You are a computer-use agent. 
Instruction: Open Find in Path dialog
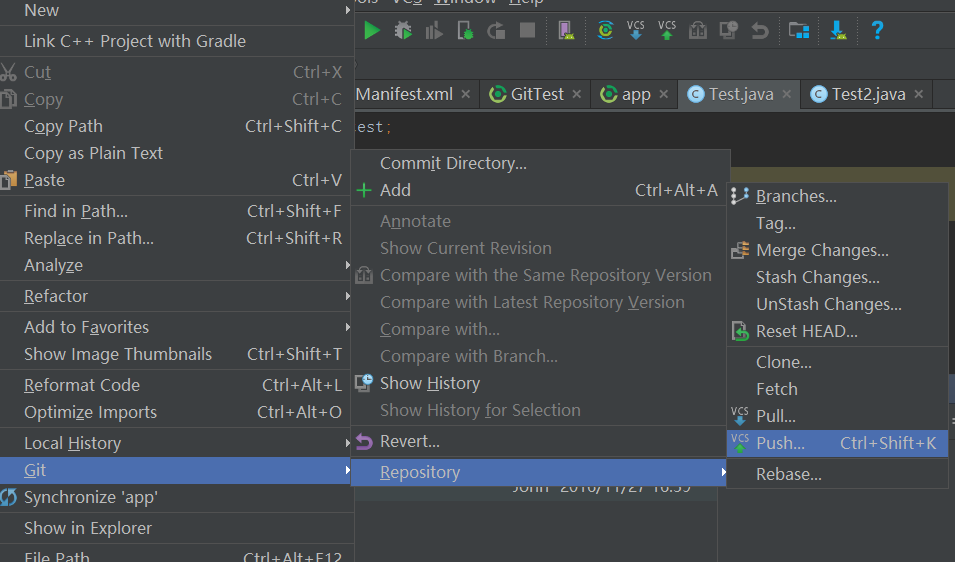(177, 211)
